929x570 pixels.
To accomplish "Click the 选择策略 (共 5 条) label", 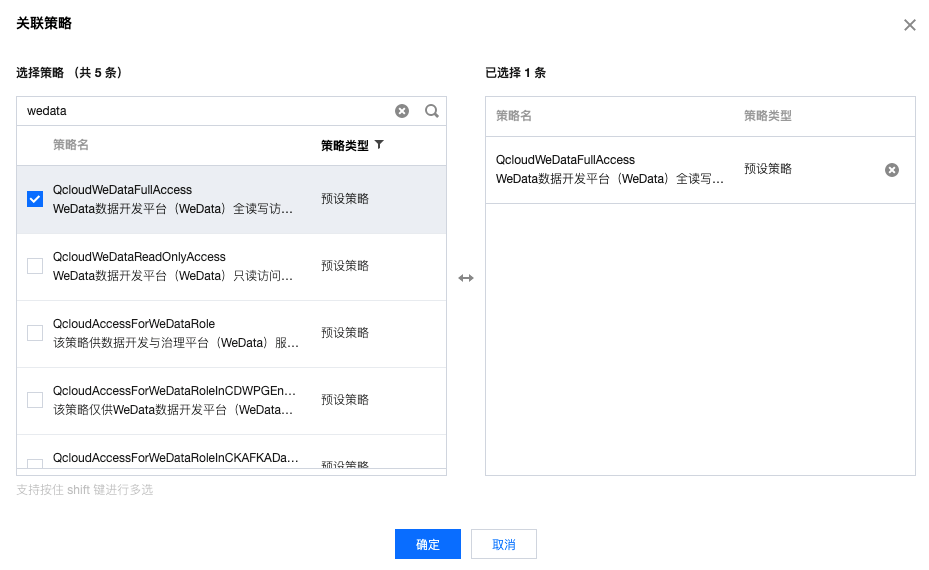I will [69, 72].
